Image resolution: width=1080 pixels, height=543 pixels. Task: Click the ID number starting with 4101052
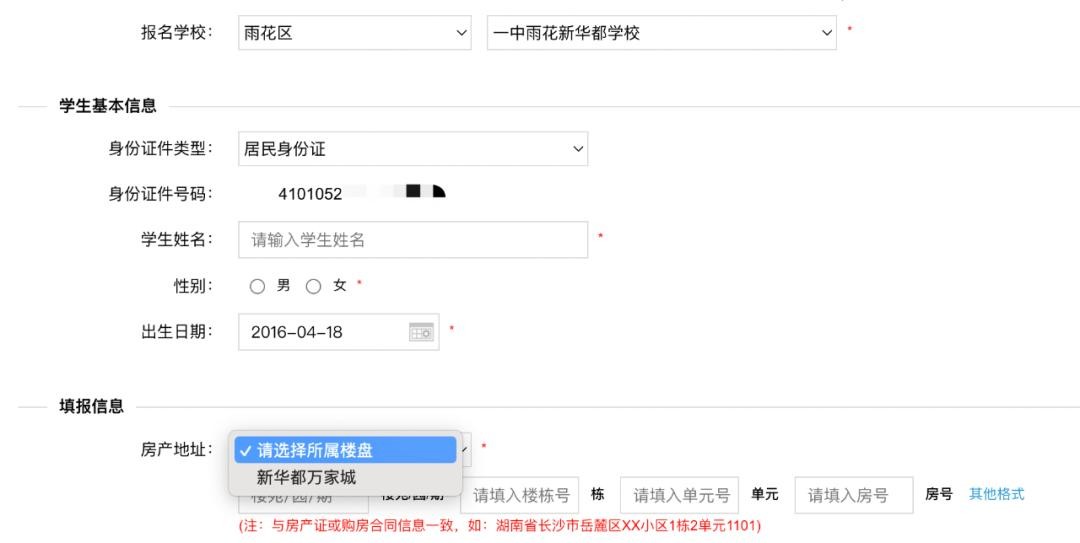[310, 193]
